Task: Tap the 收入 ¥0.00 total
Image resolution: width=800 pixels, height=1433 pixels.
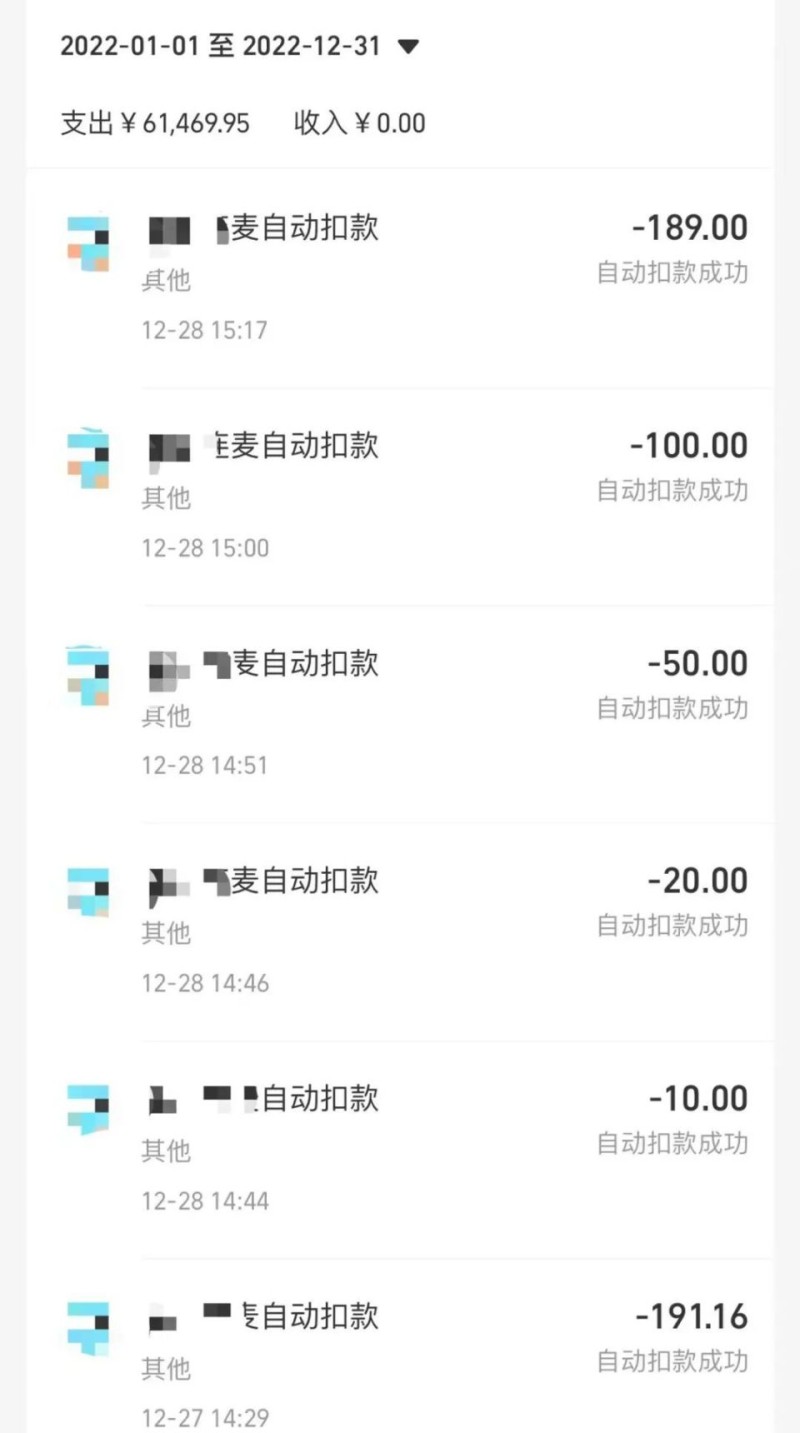Action: pos(359,123)
